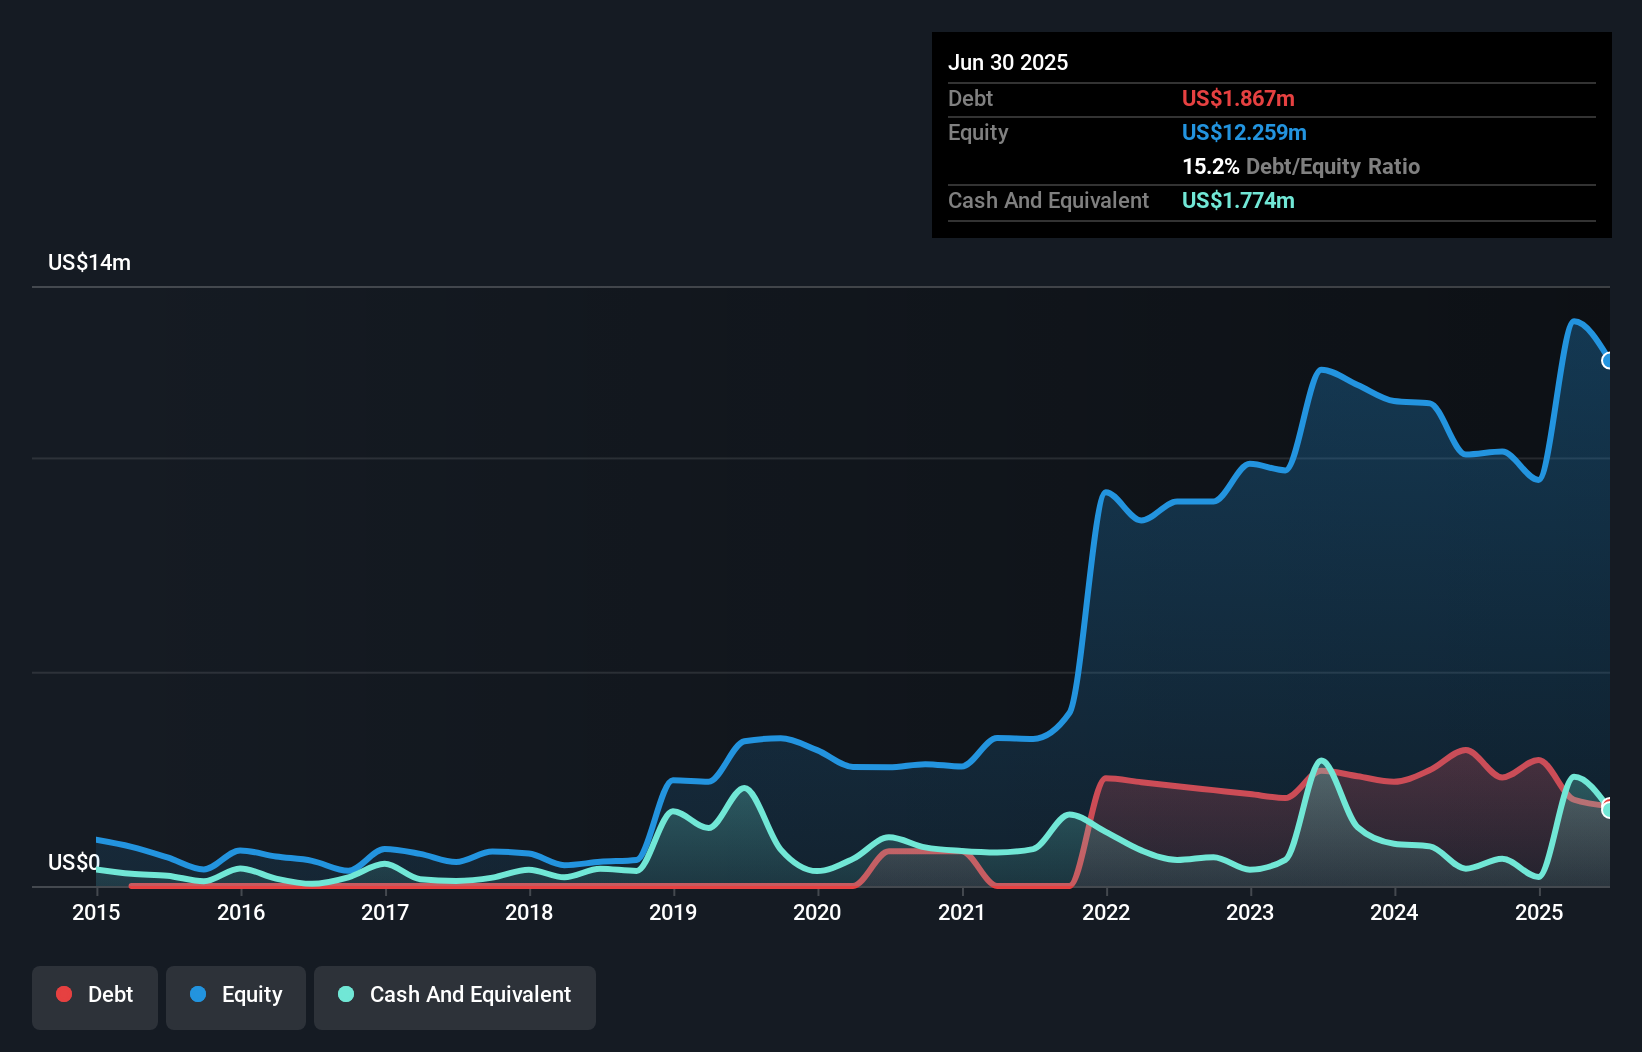Click the blue Equity value US$12.259m in tooltip
Image resolution: width=1642 pixels, height=1052 pixels.
(1244, 132)
